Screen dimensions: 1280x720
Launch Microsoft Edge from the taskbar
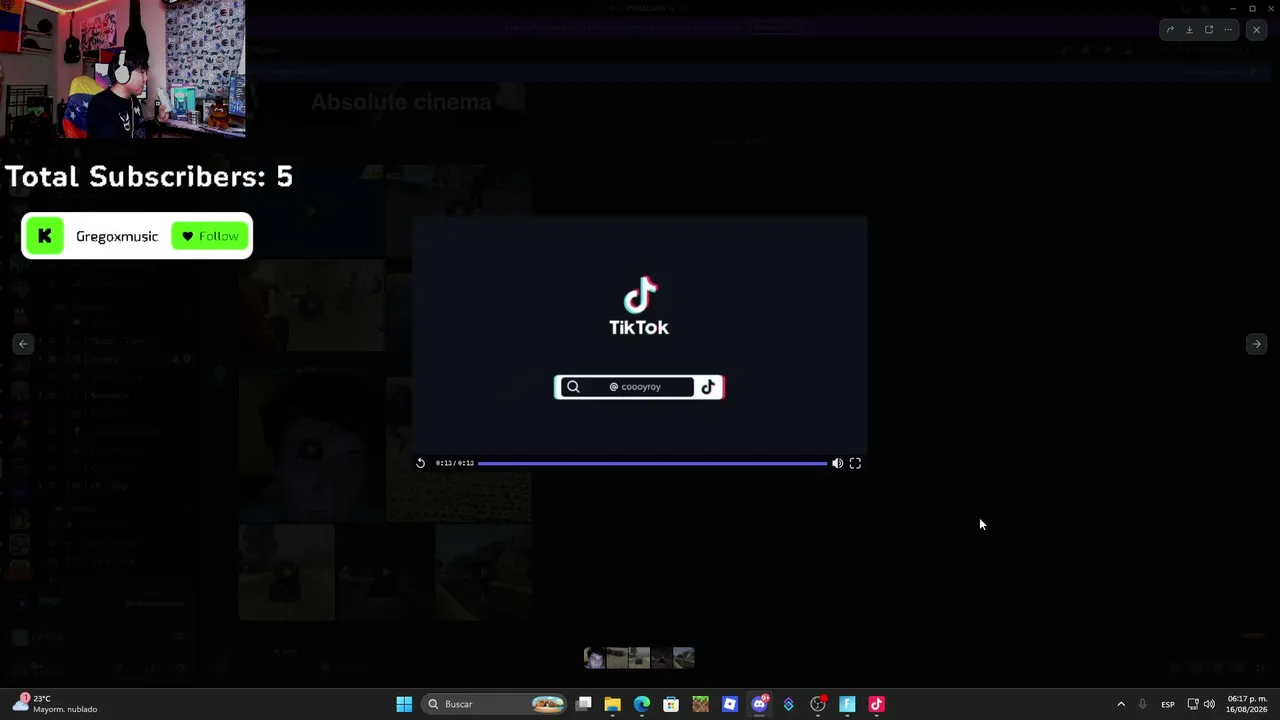point(642,704)
